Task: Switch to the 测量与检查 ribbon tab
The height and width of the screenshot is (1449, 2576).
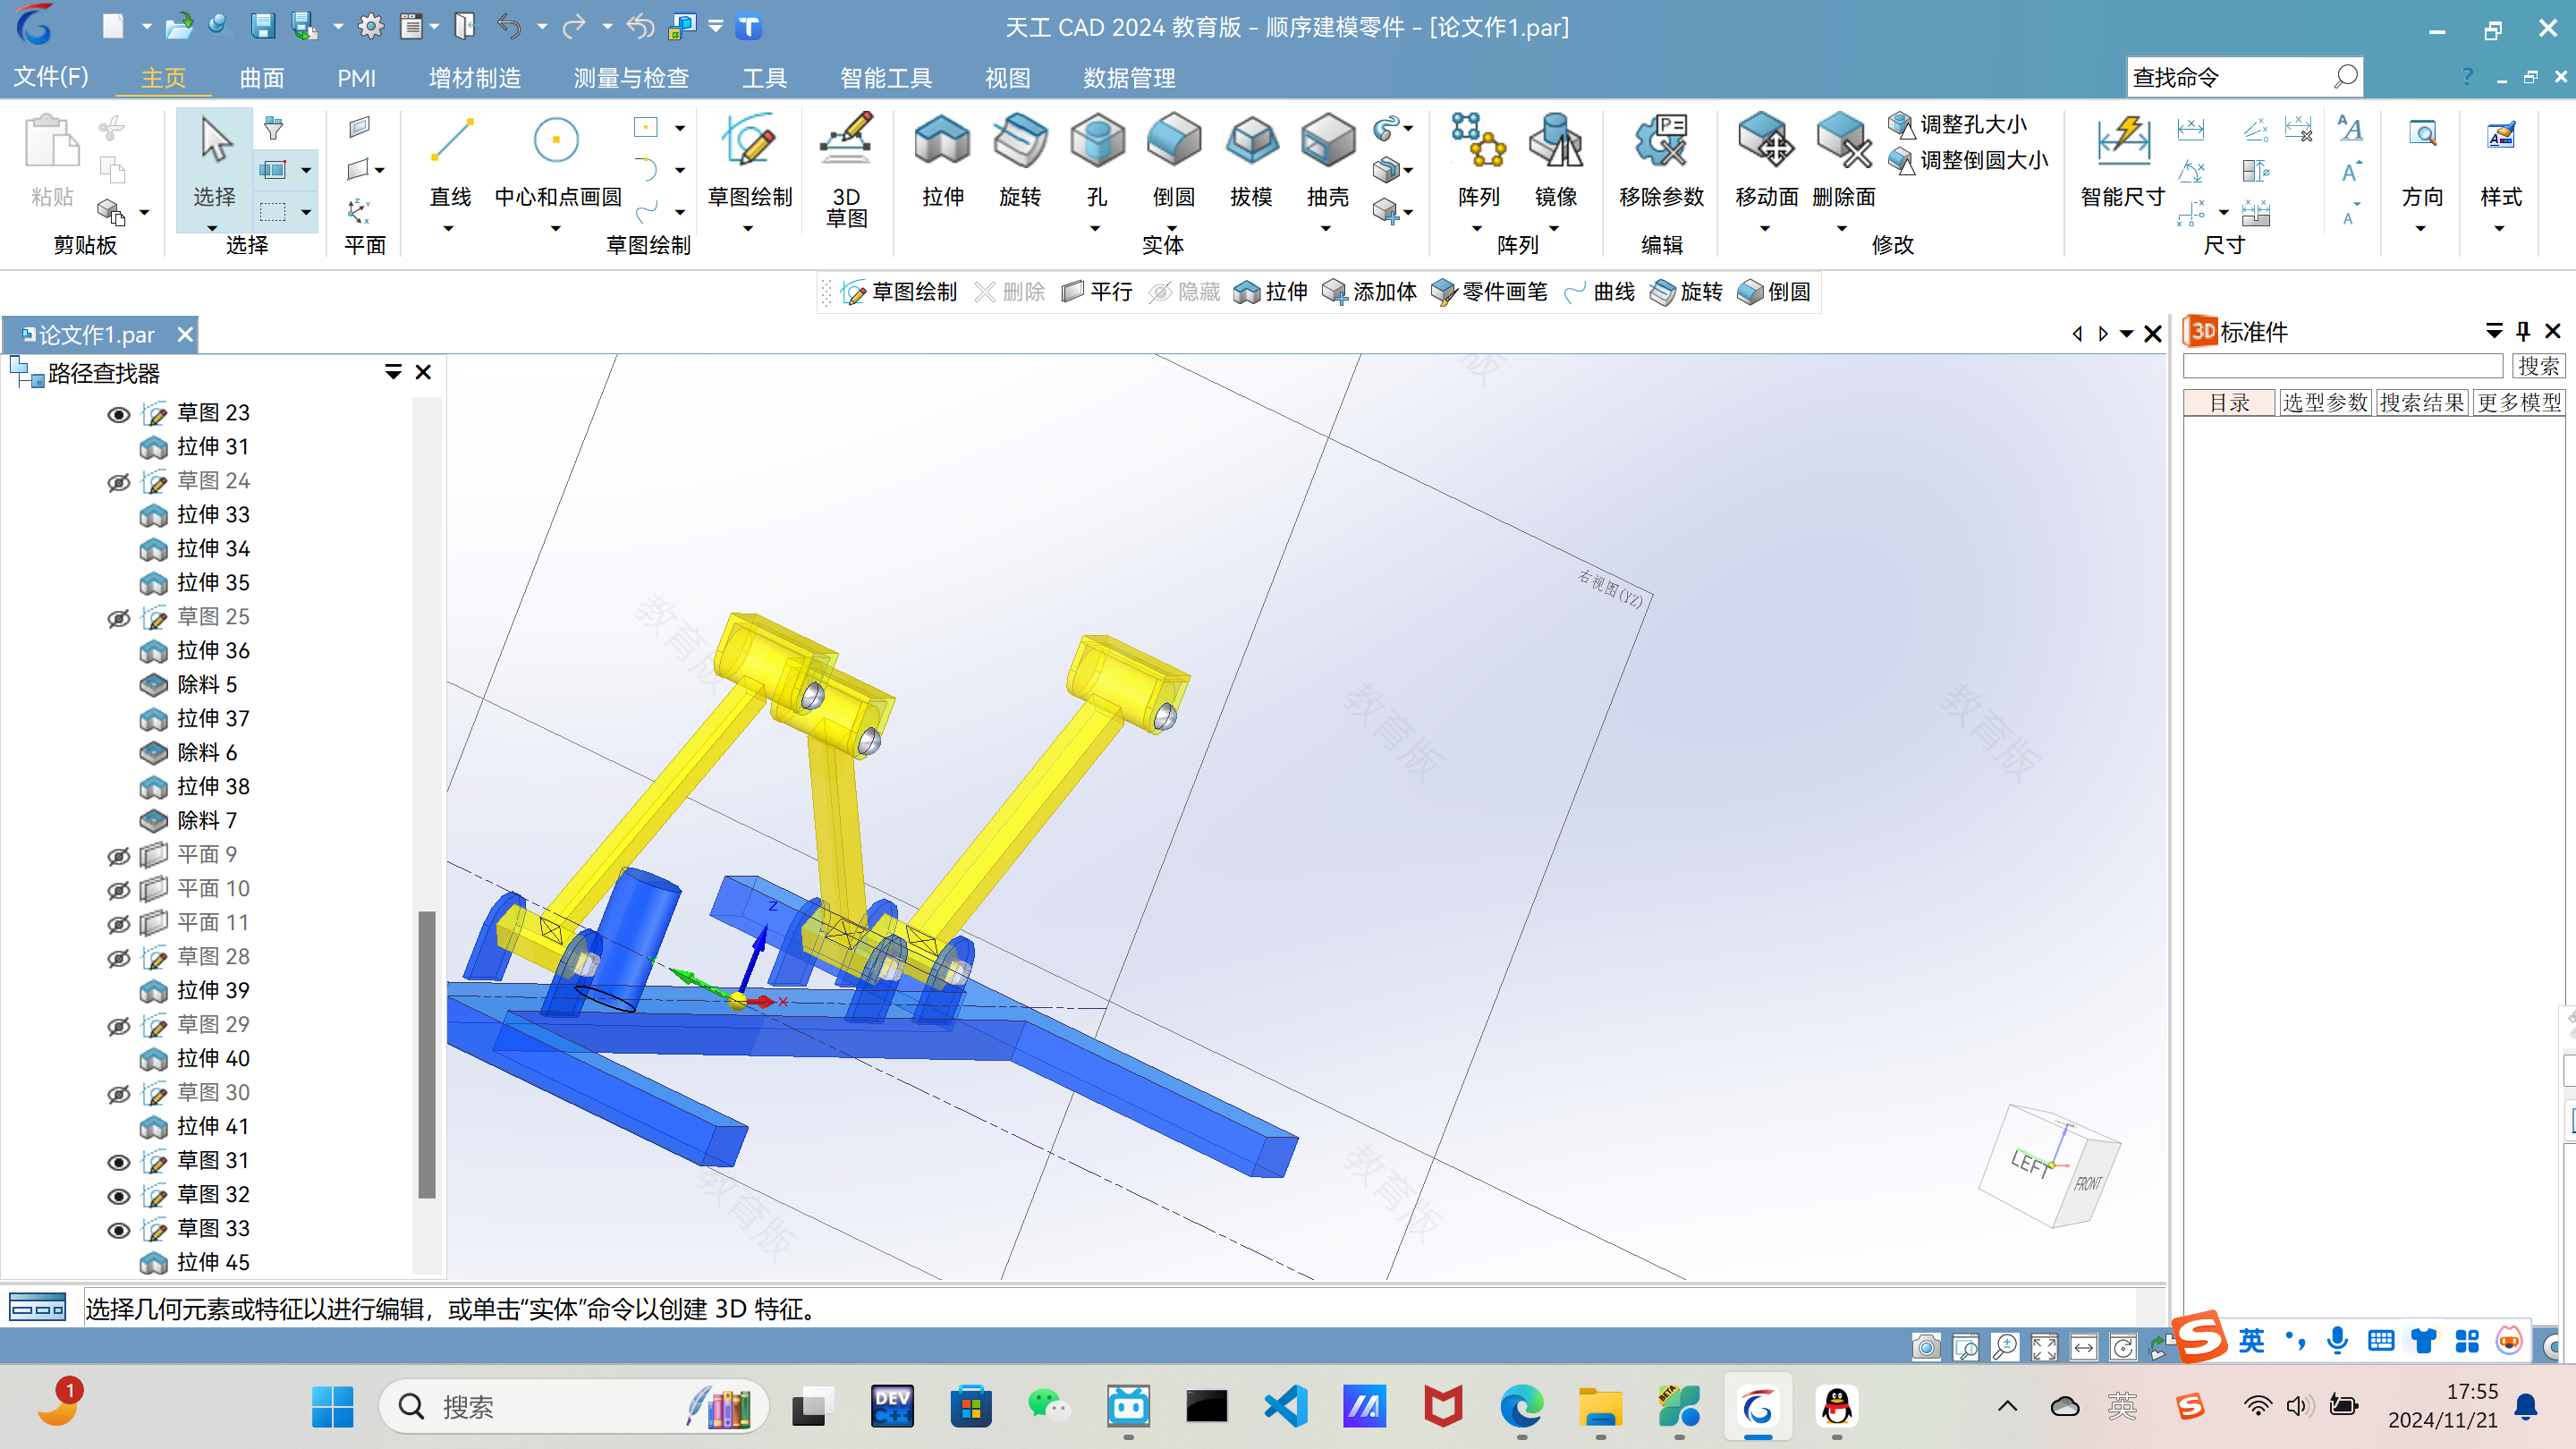Action: point(631,77)
